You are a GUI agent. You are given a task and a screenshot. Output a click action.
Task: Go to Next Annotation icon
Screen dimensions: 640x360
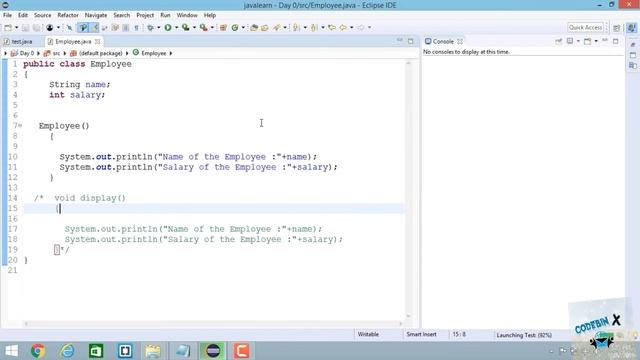pos(296,27)
